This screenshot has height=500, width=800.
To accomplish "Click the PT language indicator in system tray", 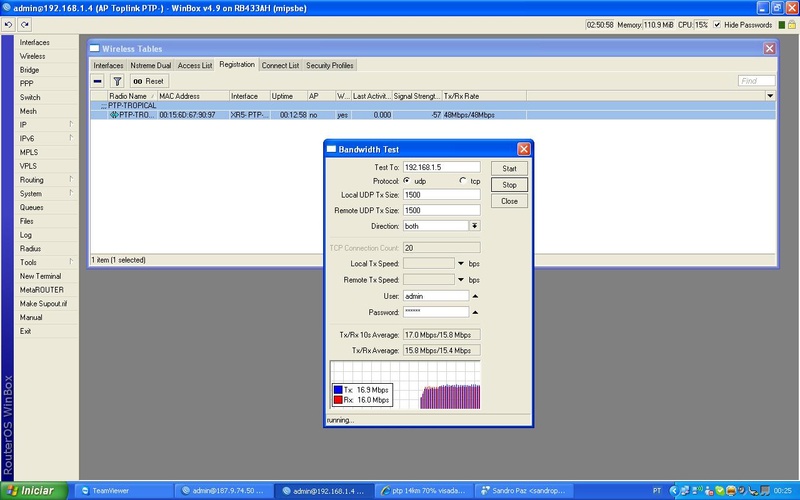I will coord(657,491).
